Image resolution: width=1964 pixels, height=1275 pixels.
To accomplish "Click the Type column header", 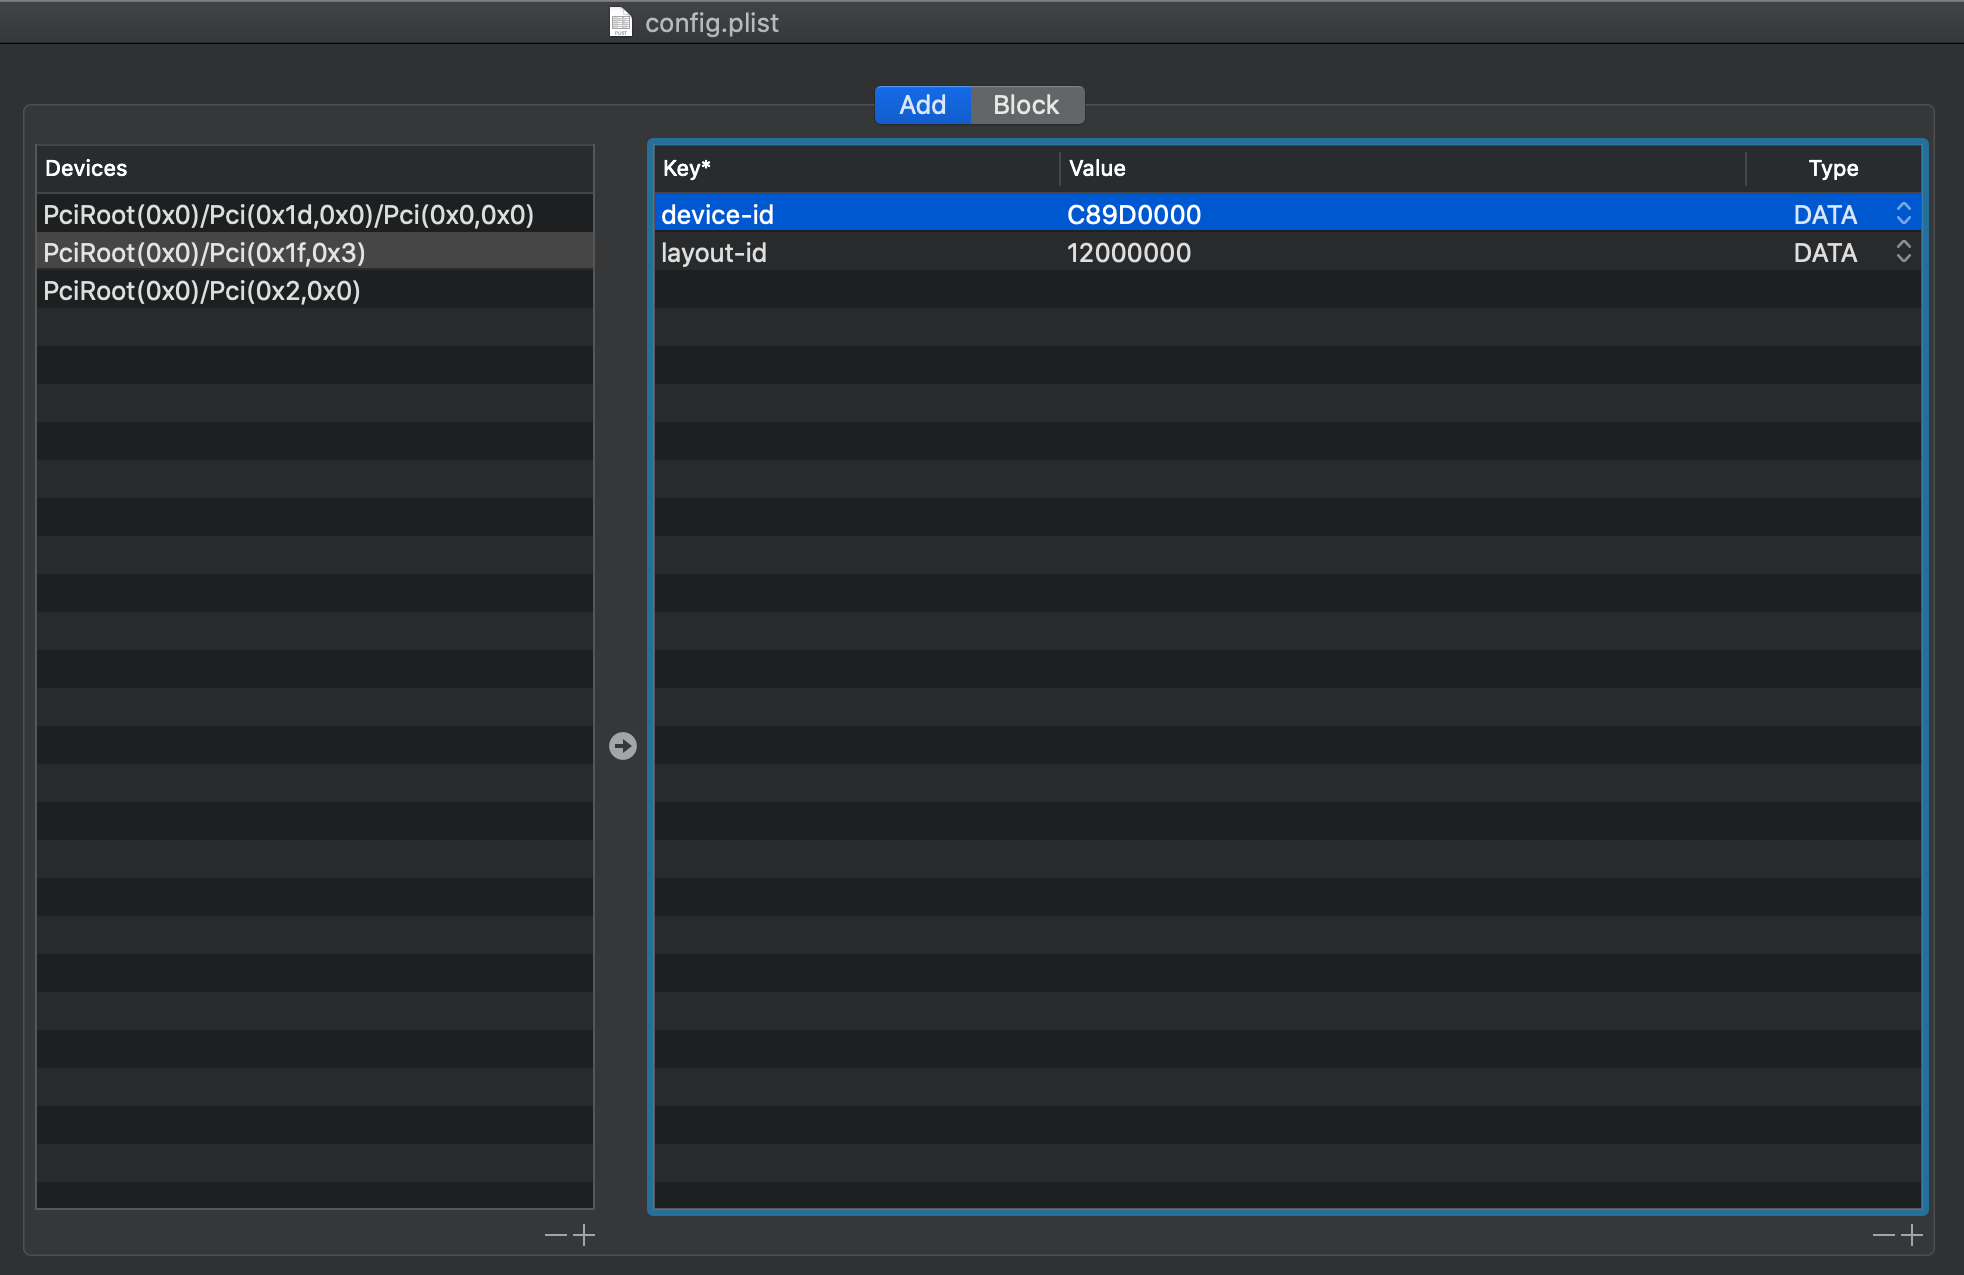I will (1833, 168).
